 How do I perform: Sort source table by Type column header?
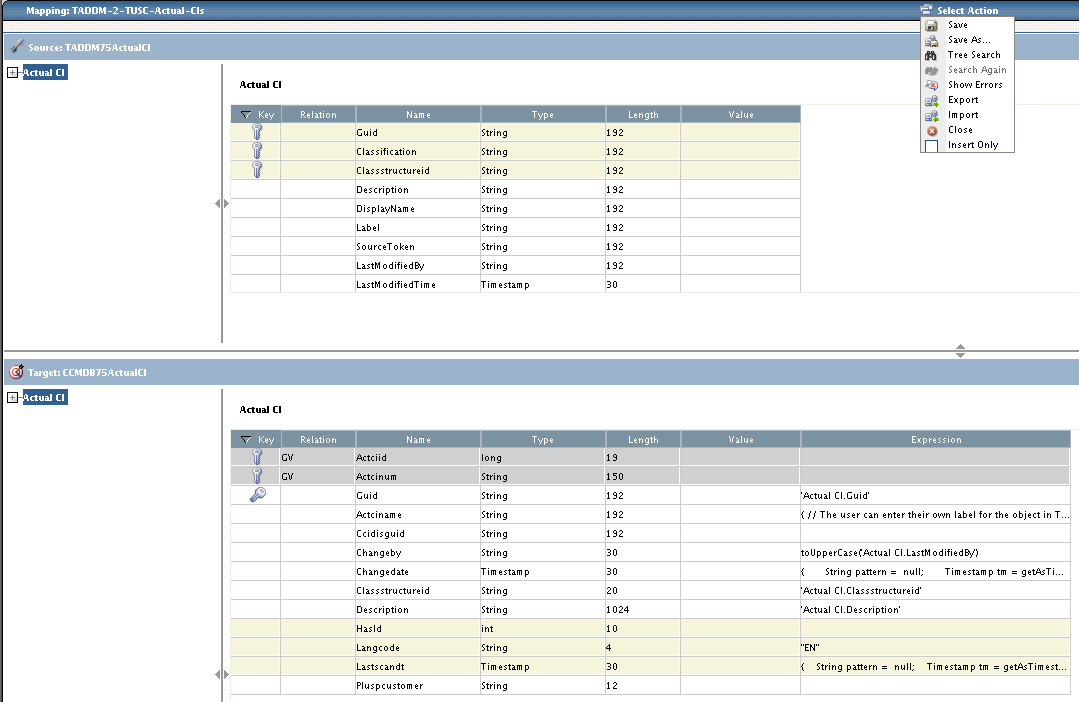pos(543,114)
